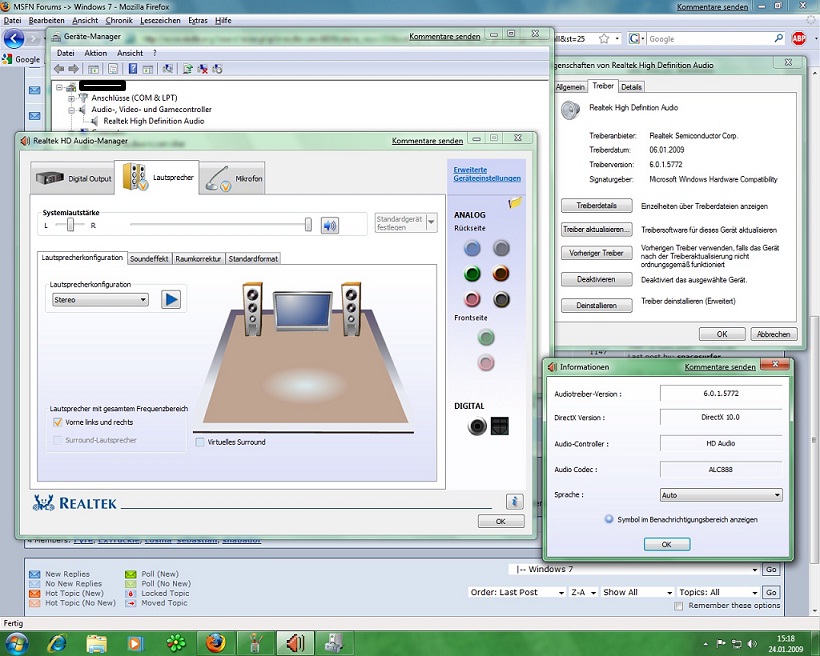Viewport: 820px width, 656px height.
Task: Select the green rear analog jack
Action: 472,273
